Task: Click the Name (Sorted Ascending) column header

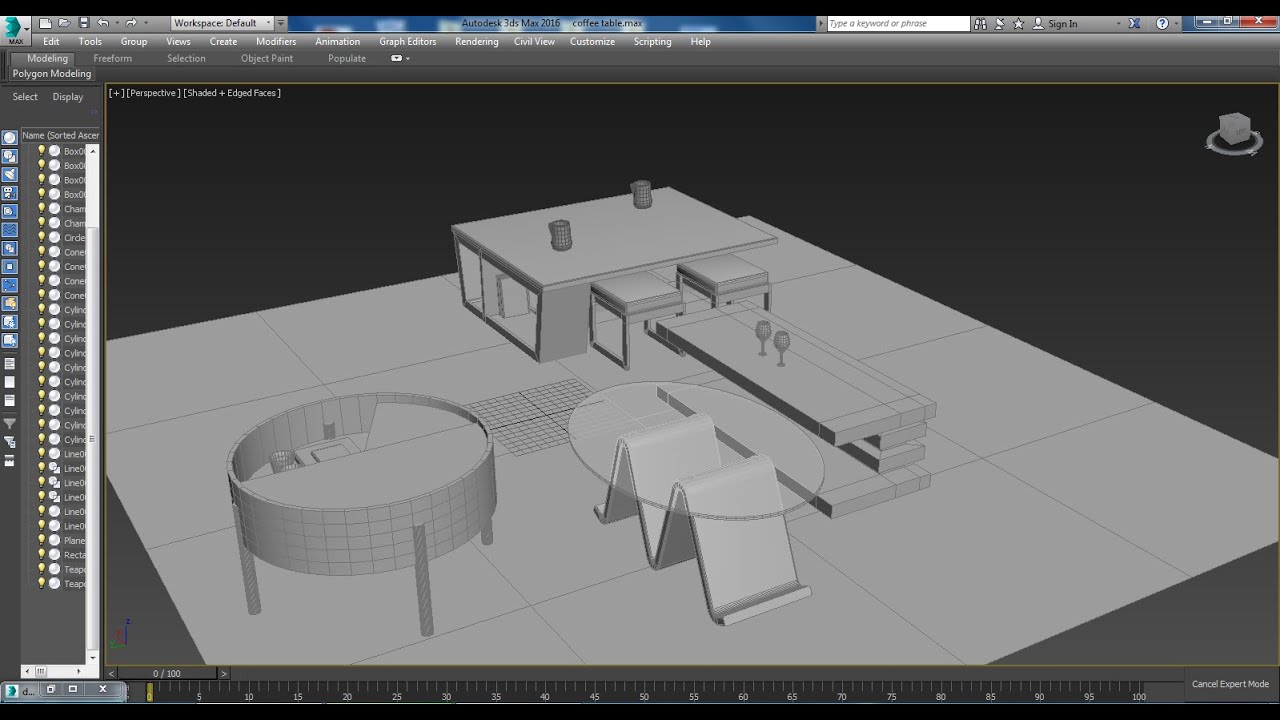Action: click(60, 135)
